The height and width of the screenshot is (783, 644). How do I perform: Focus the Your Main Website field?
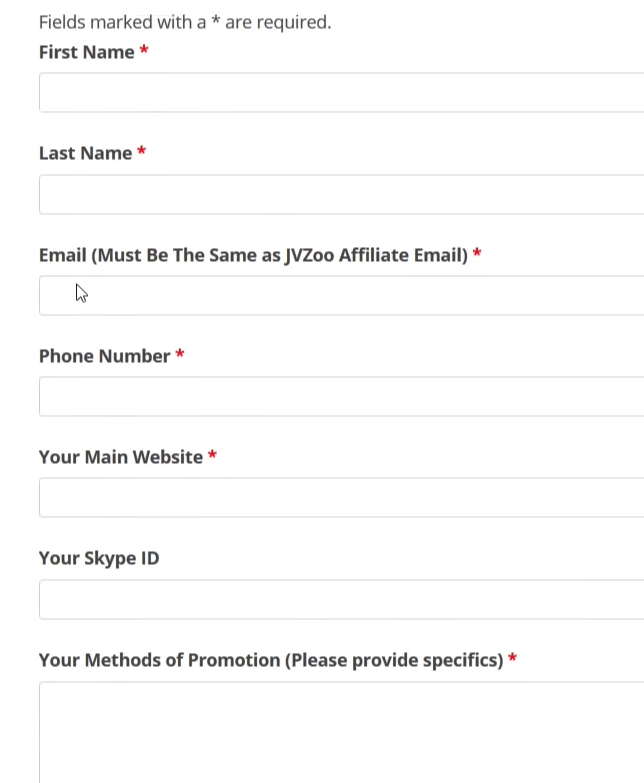[x=340, y=497]
